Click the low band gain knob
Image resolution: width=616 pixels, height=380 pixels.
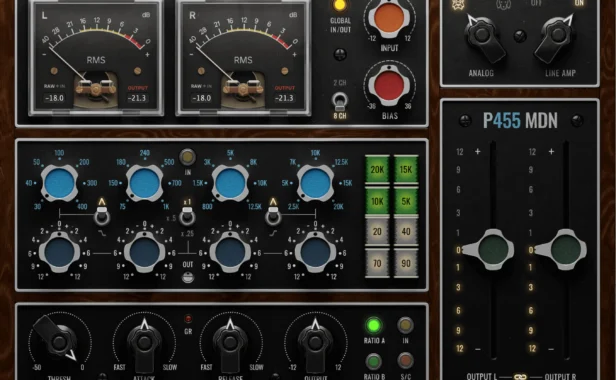(59, 253)
